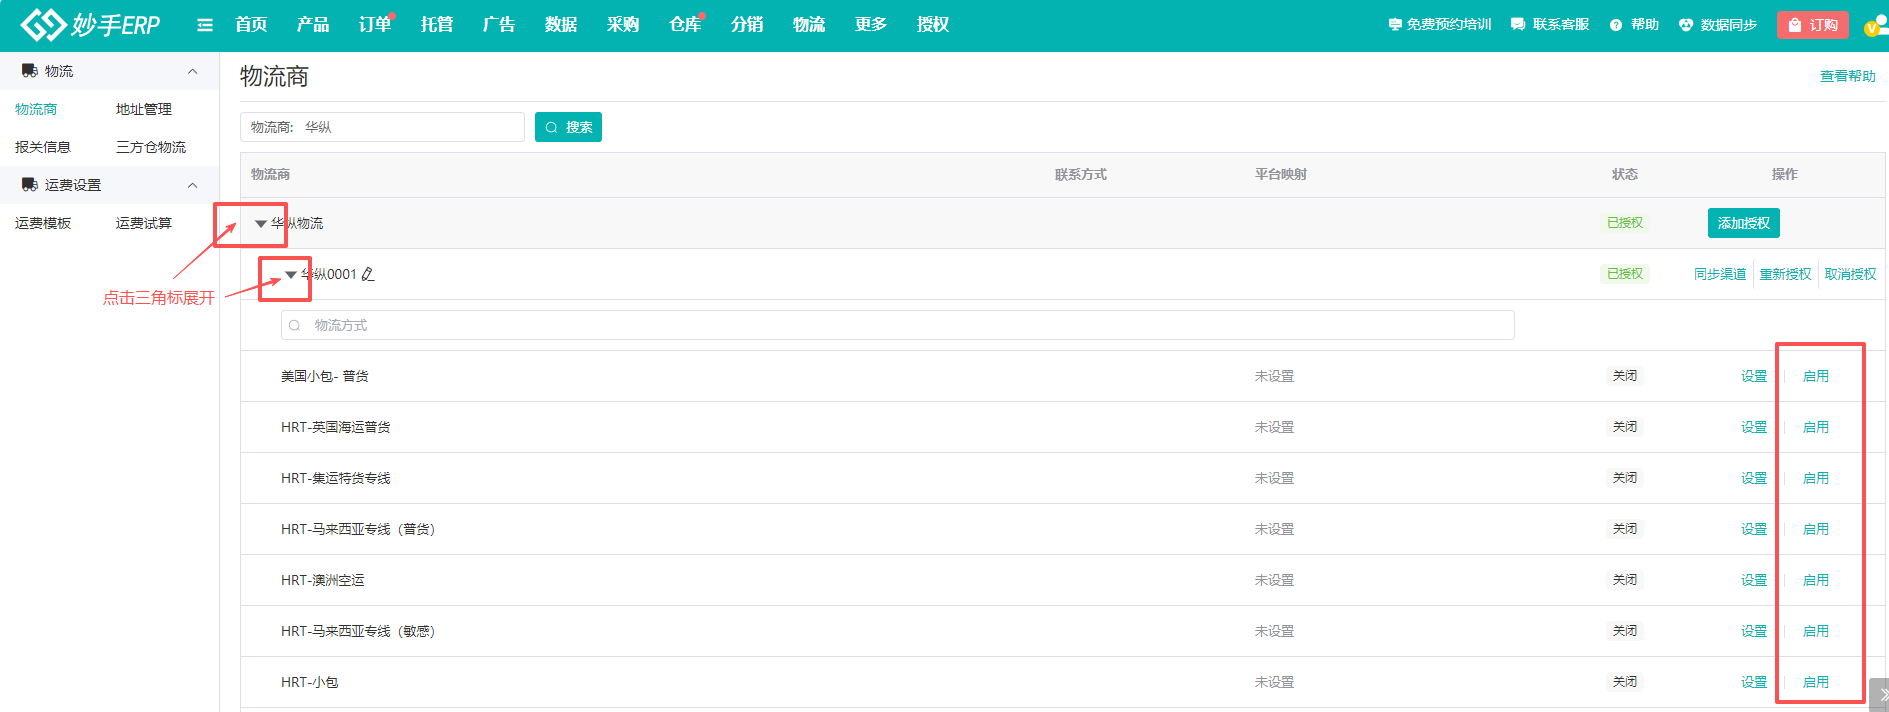Click the 订购 shopping bag button
This screenshot has width=1889, height=712.
click(x=1812, y=25)
